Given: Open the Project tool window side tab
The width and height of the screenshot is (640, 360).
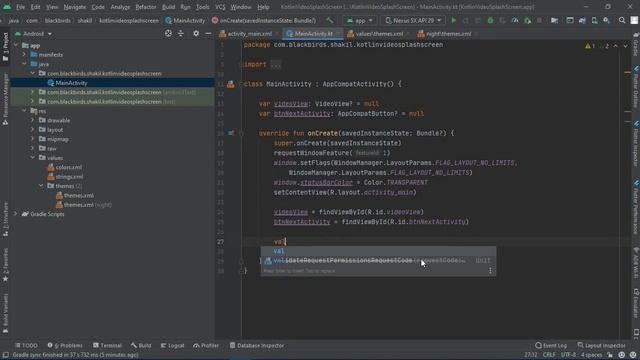Looking at the screenshot, I should coord(5,47).
